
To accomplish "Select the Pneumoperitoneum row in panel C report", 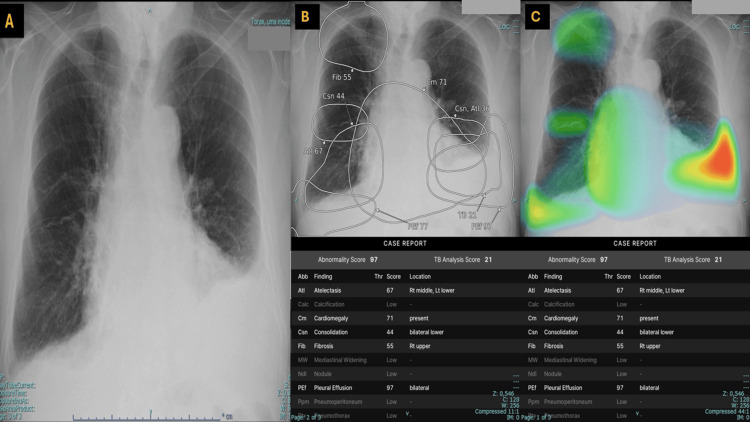I will [x=635, y=401].
